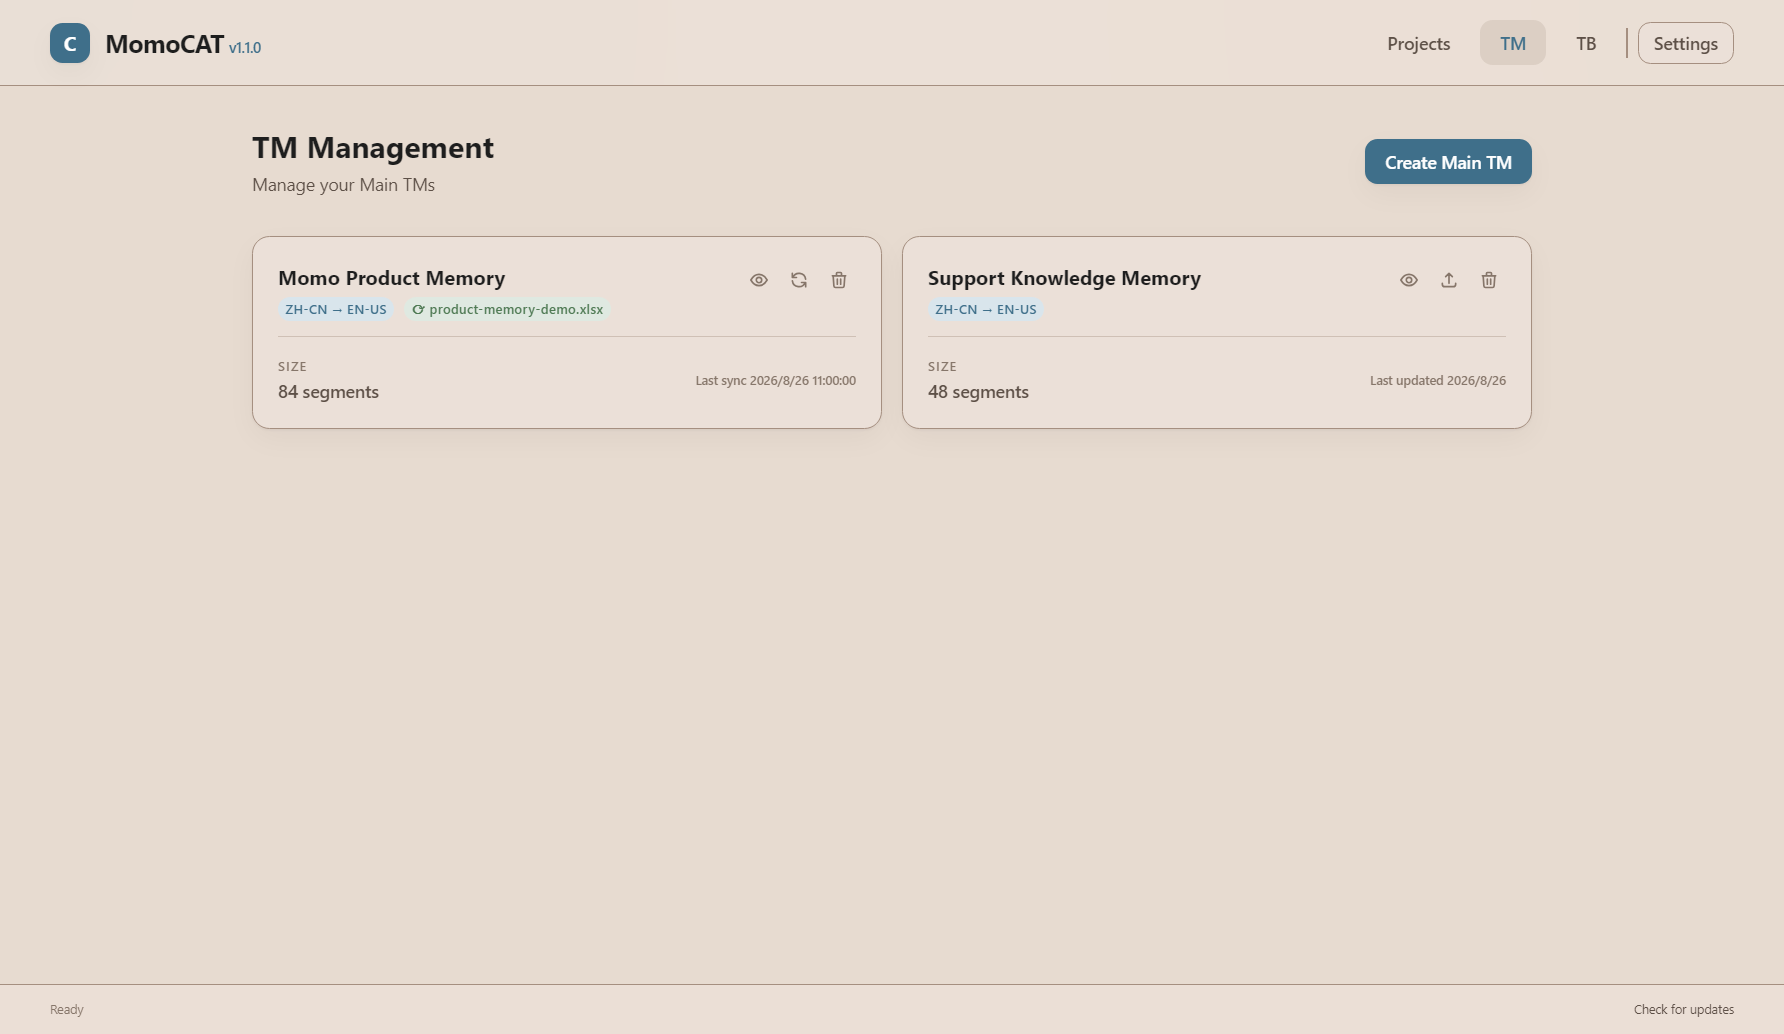Click the MomoCAT logo icon
Image resolution: width=1784 pixels, height=1034 pixels.
tap(70, 43)
